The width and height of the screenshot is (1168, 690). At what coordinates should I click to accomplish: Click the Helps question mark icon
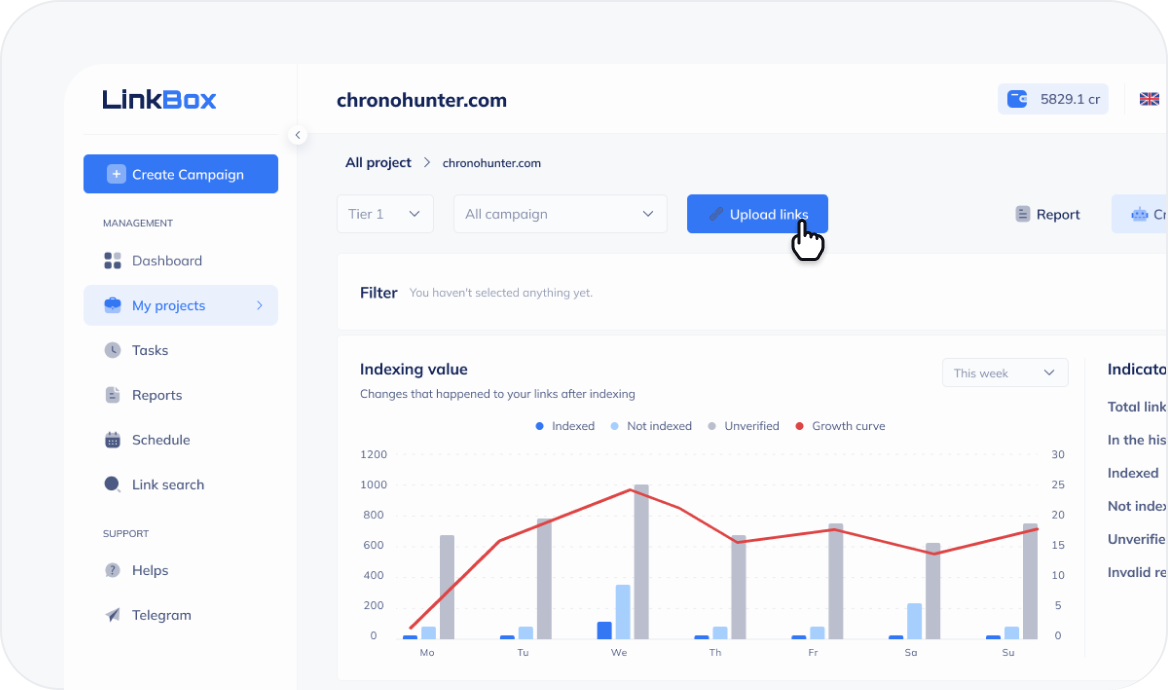pos(113,570)
